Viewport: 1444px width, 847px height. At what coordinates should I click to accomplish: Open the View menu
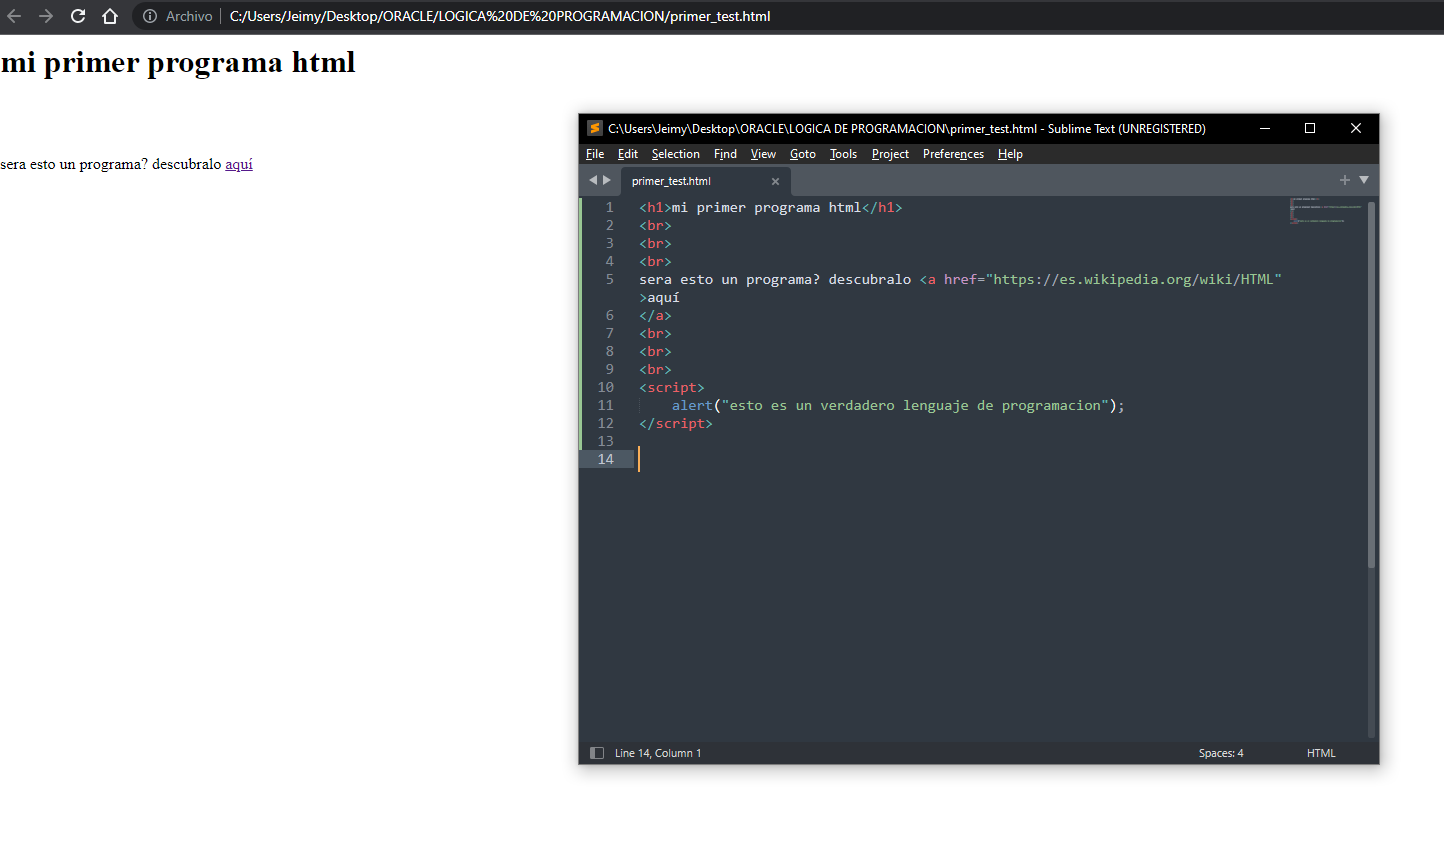(763, 154)
